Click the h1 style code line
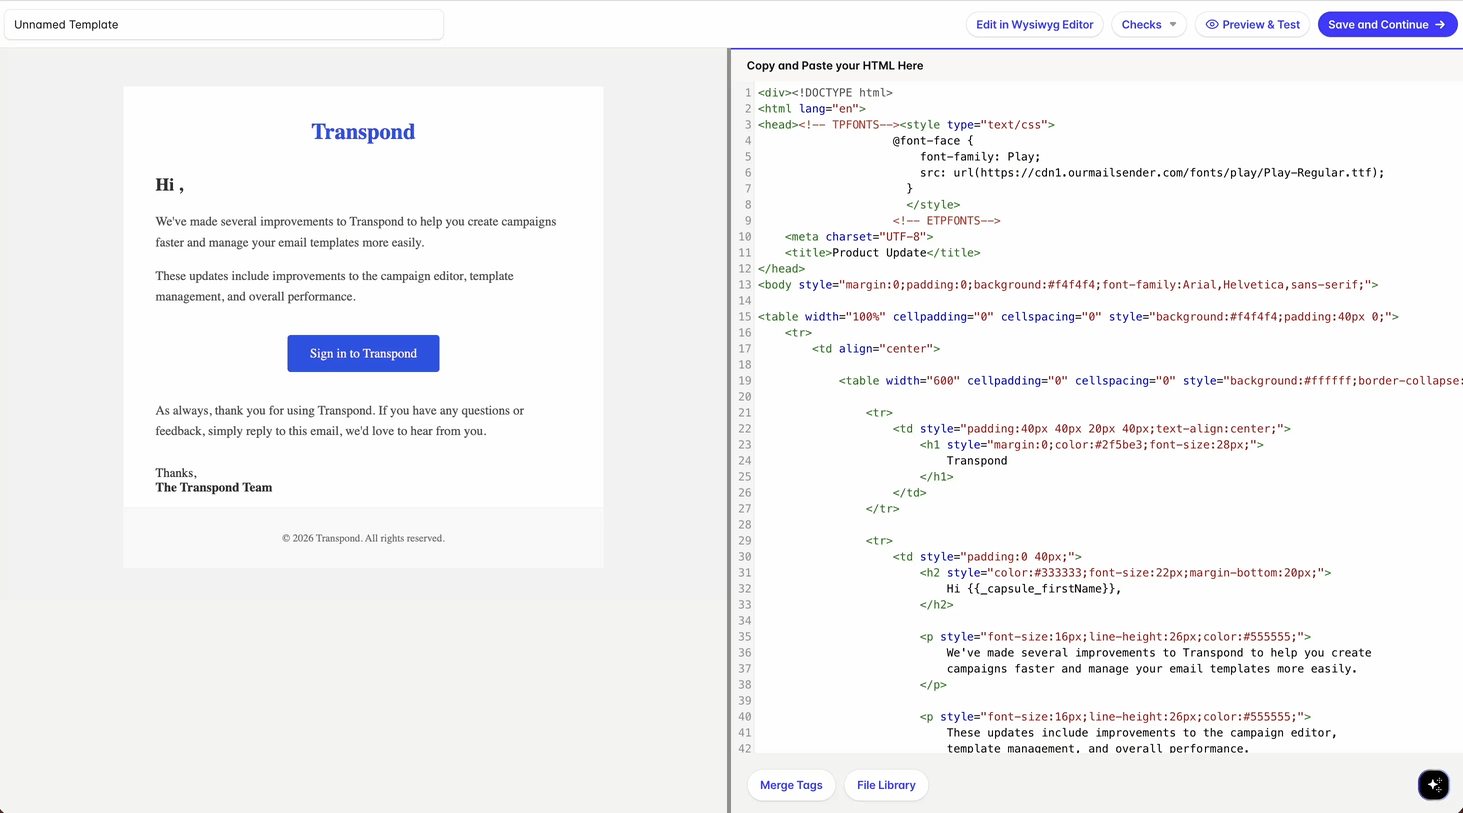This screenshot has height=813, width=1463. [1092, 445]
